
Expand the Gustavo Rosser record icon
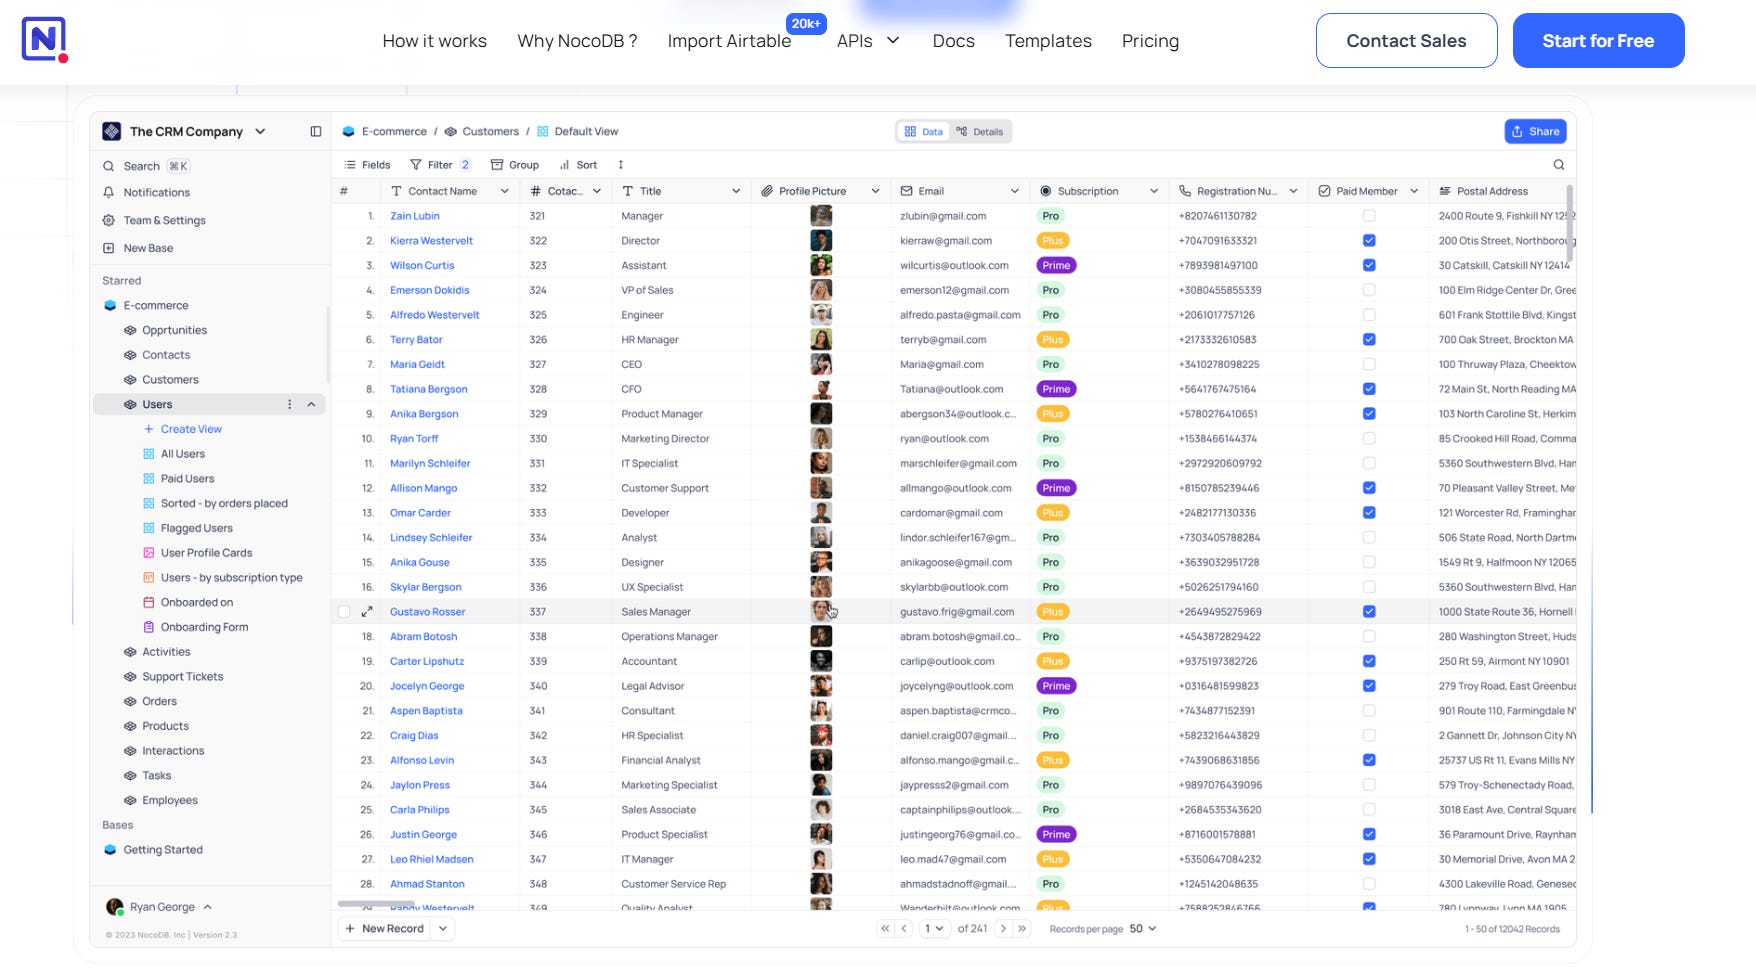tap(367, 611)
